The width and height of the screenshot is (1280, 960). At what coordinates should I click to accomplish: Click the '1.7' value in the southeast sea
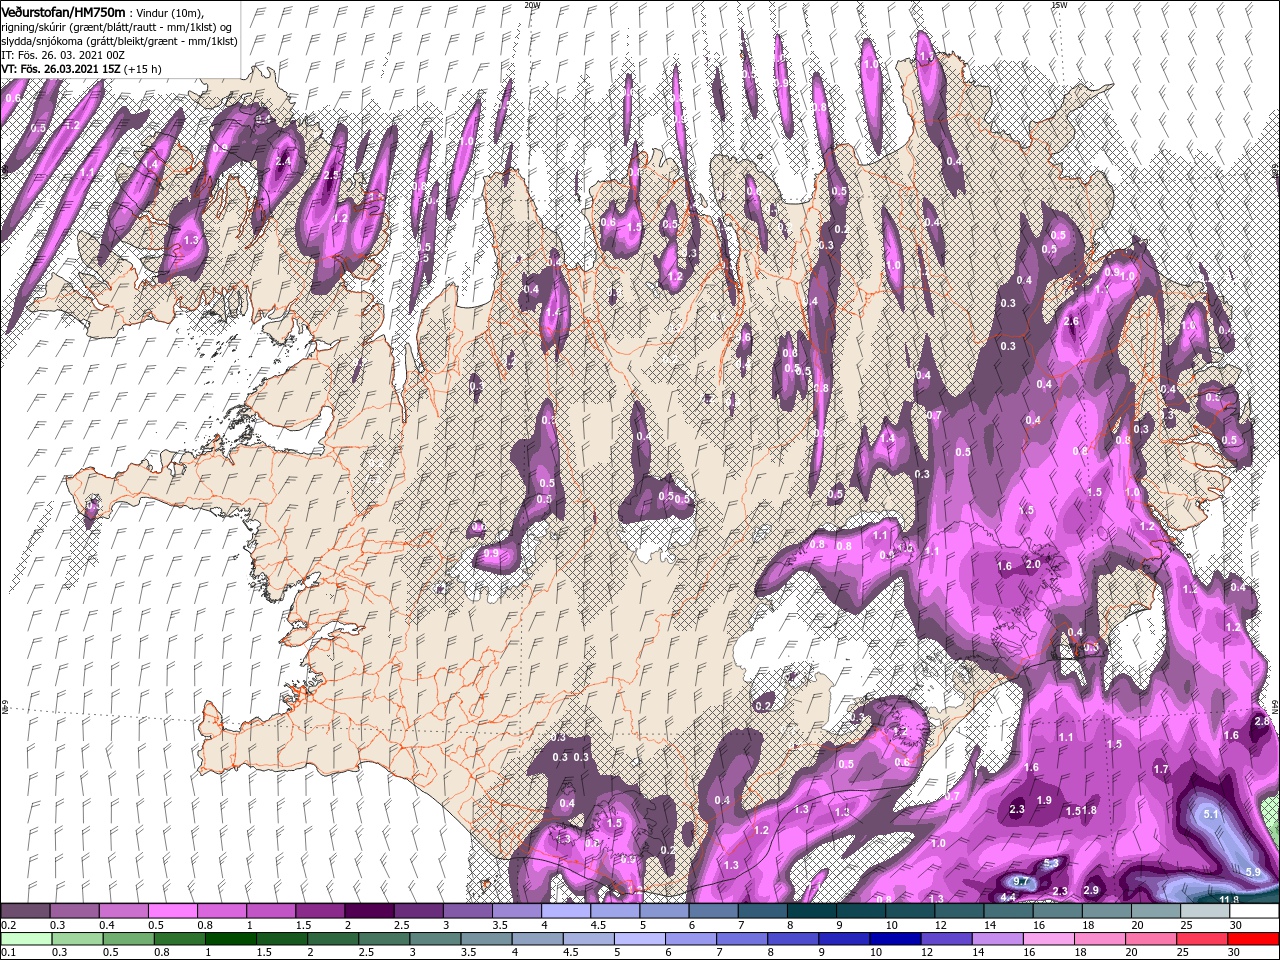1161,769
